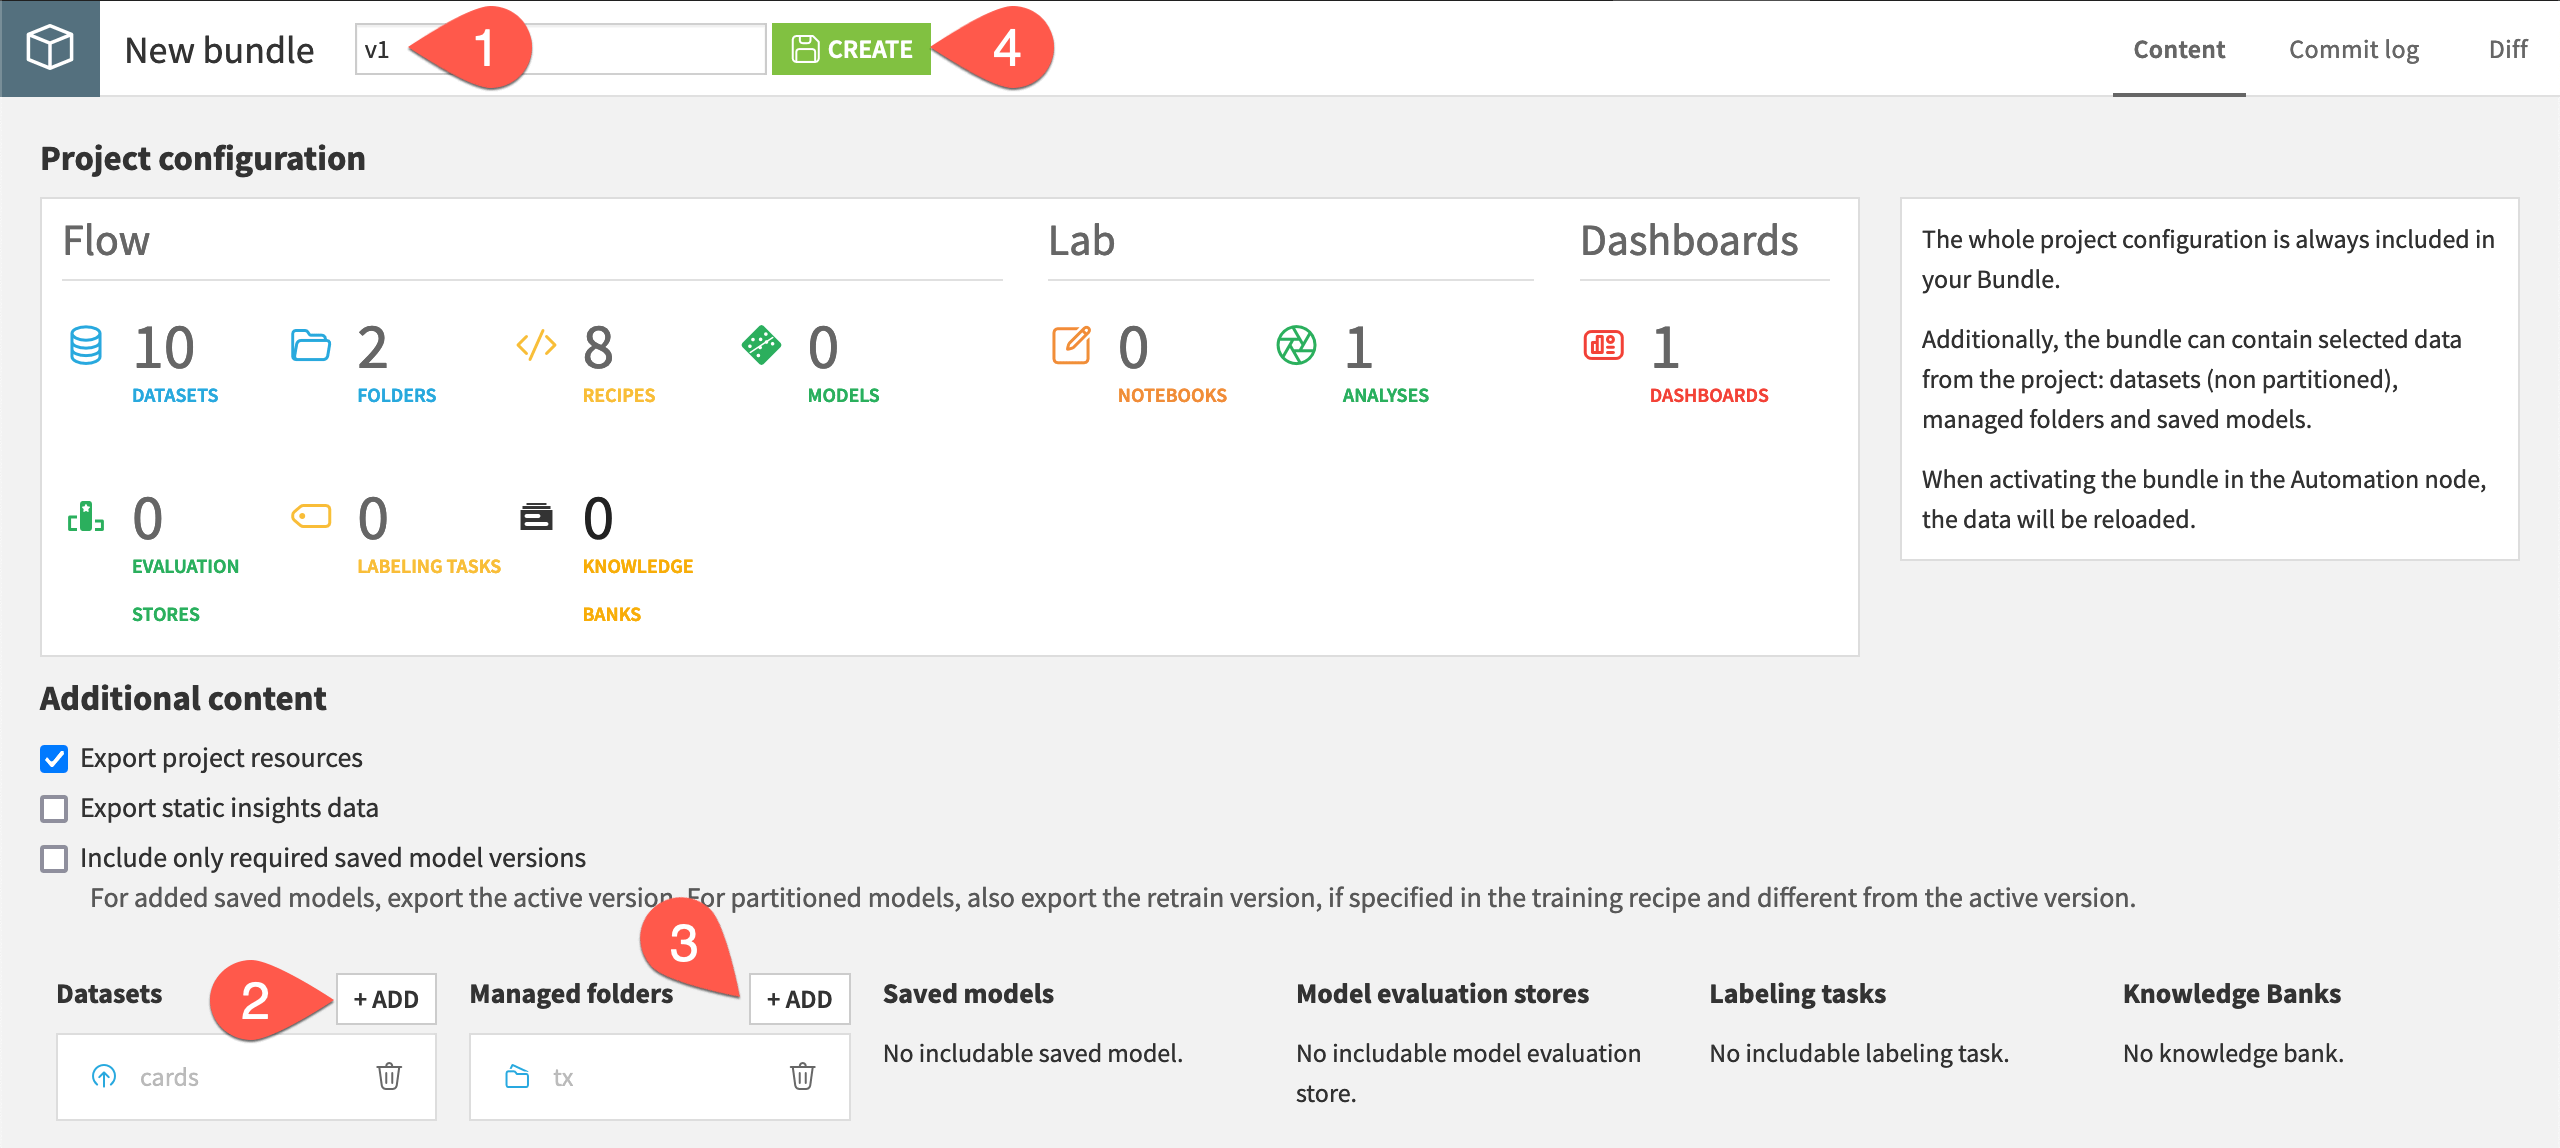
Task: Click the Knowledge Banks icon
Action: pyautogui.click(x=536, y=516)
